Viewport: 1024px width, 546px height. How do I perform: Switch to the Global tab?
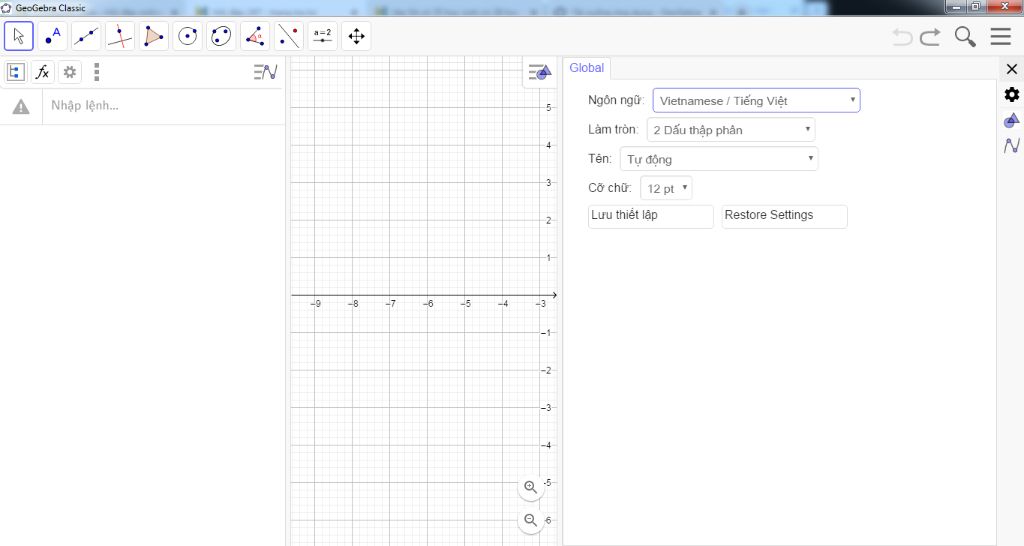(x=586, y=68)
